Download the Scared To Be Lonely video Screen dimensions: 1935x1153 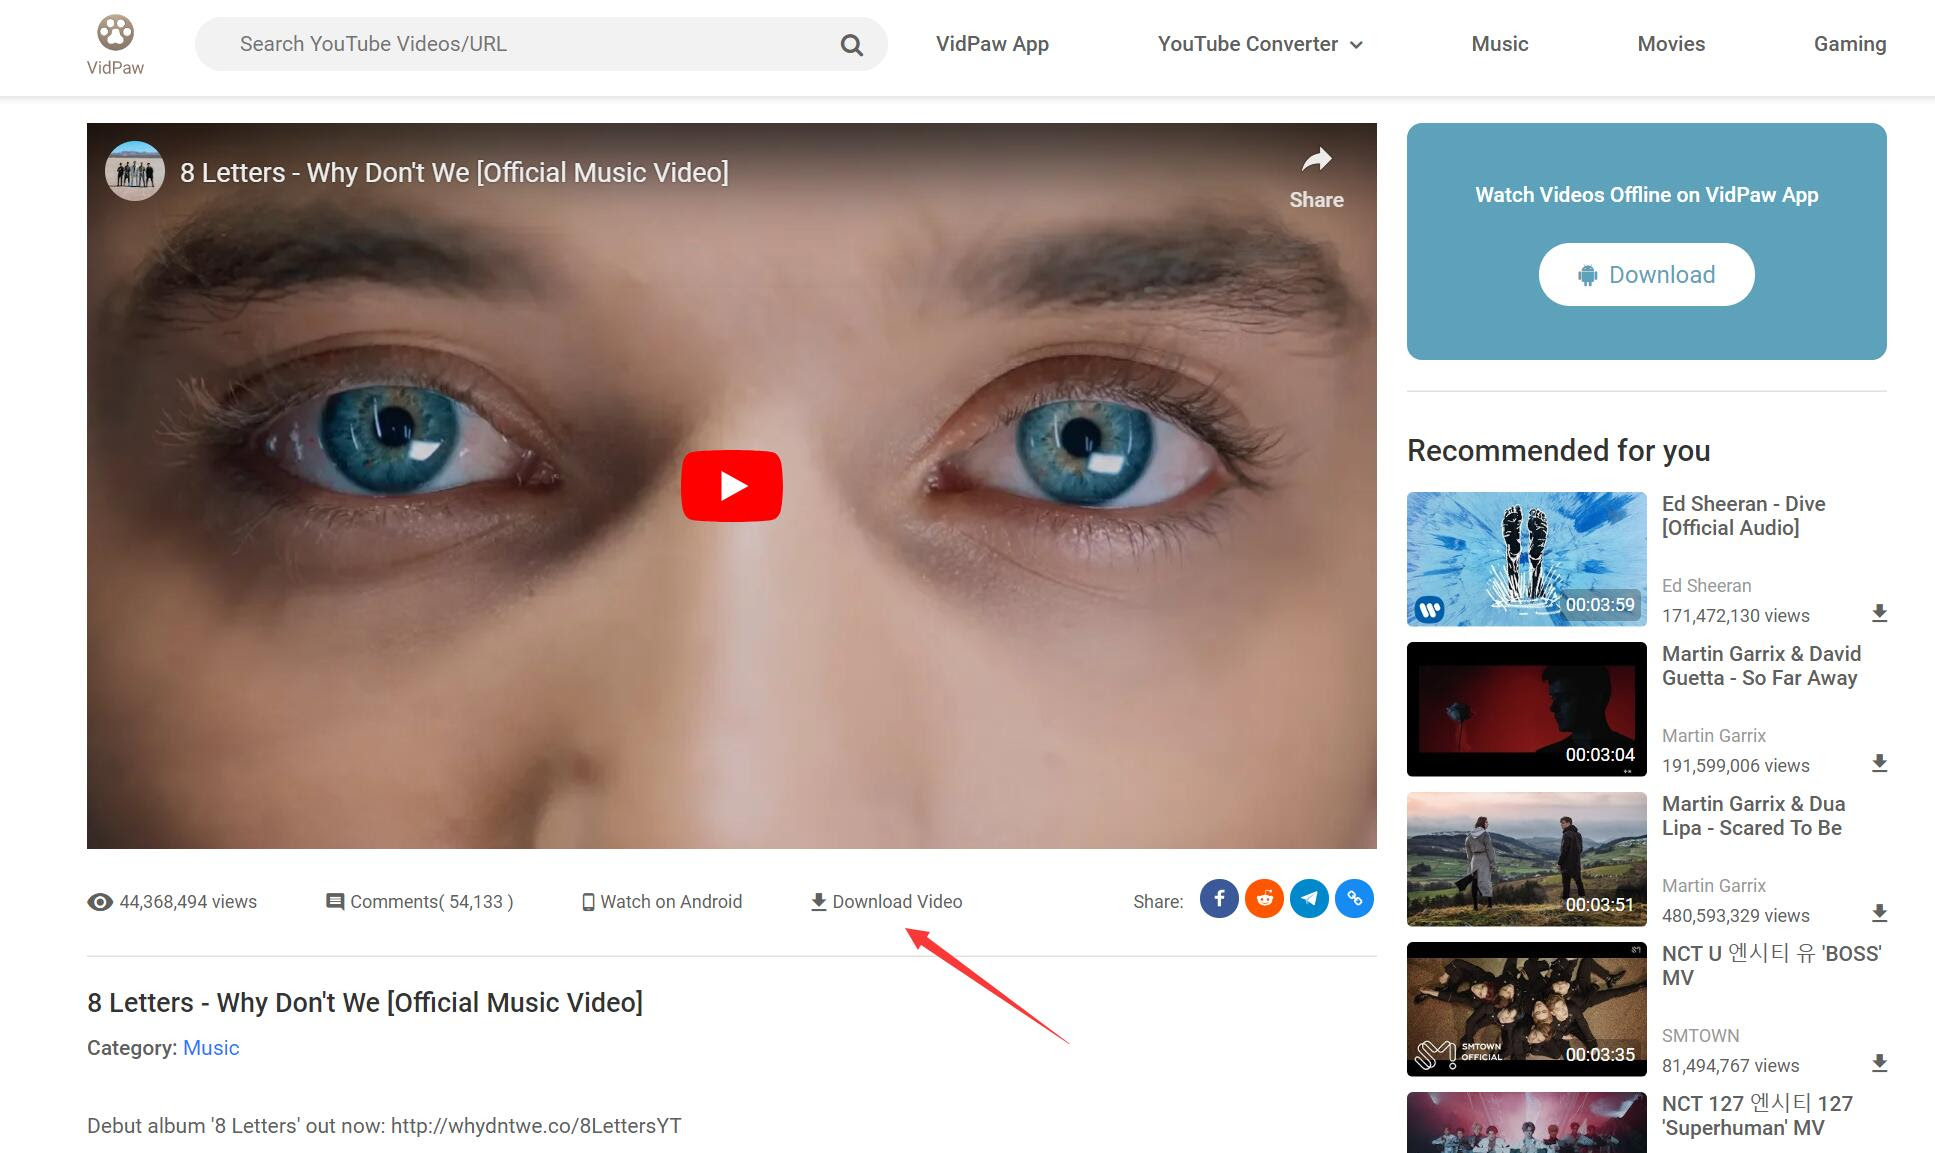point(1879,913)
